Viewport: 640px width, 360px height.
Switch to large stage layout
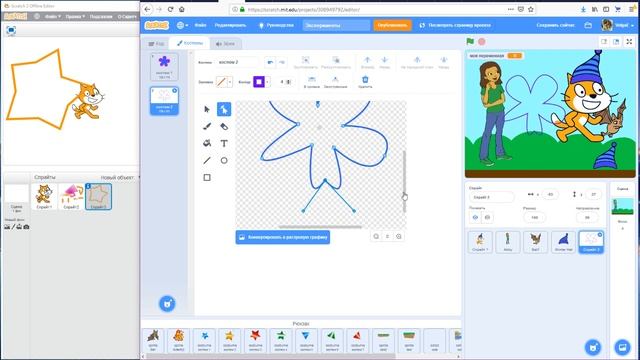[616, 42]
